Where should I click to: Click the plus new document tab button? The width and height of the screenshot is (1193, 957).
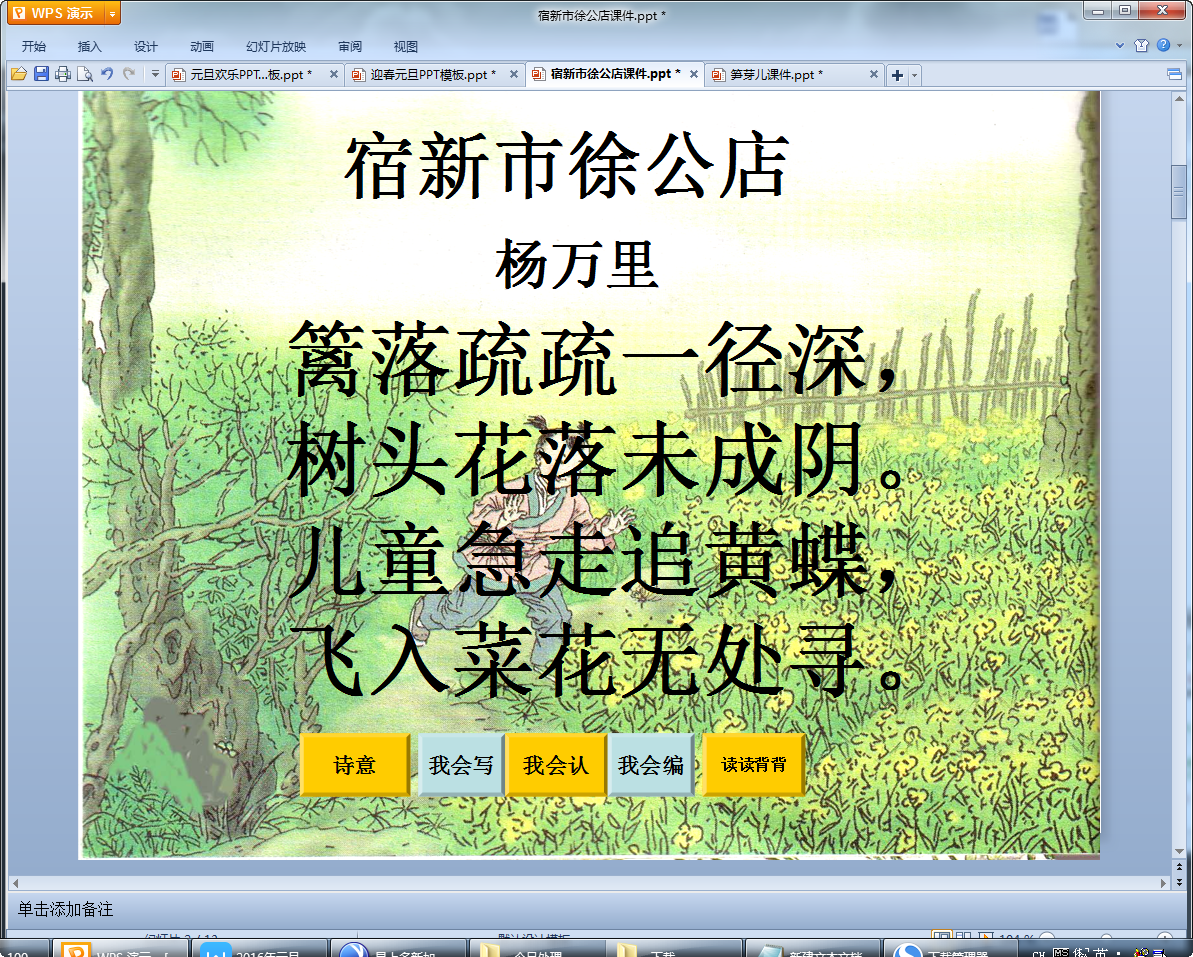point(898,75)
